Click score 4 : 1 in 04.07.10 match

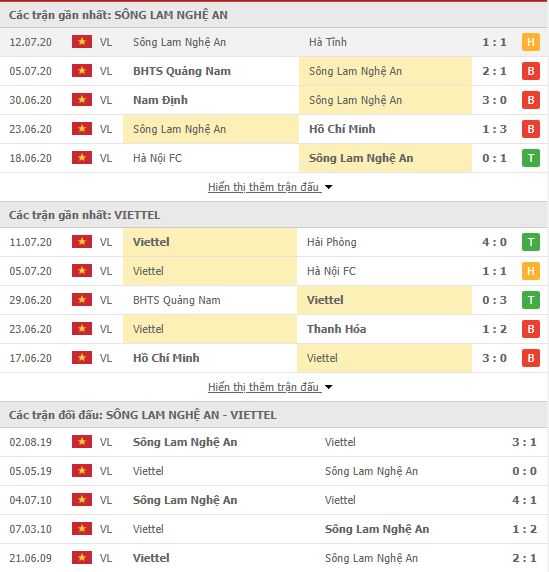524,500
